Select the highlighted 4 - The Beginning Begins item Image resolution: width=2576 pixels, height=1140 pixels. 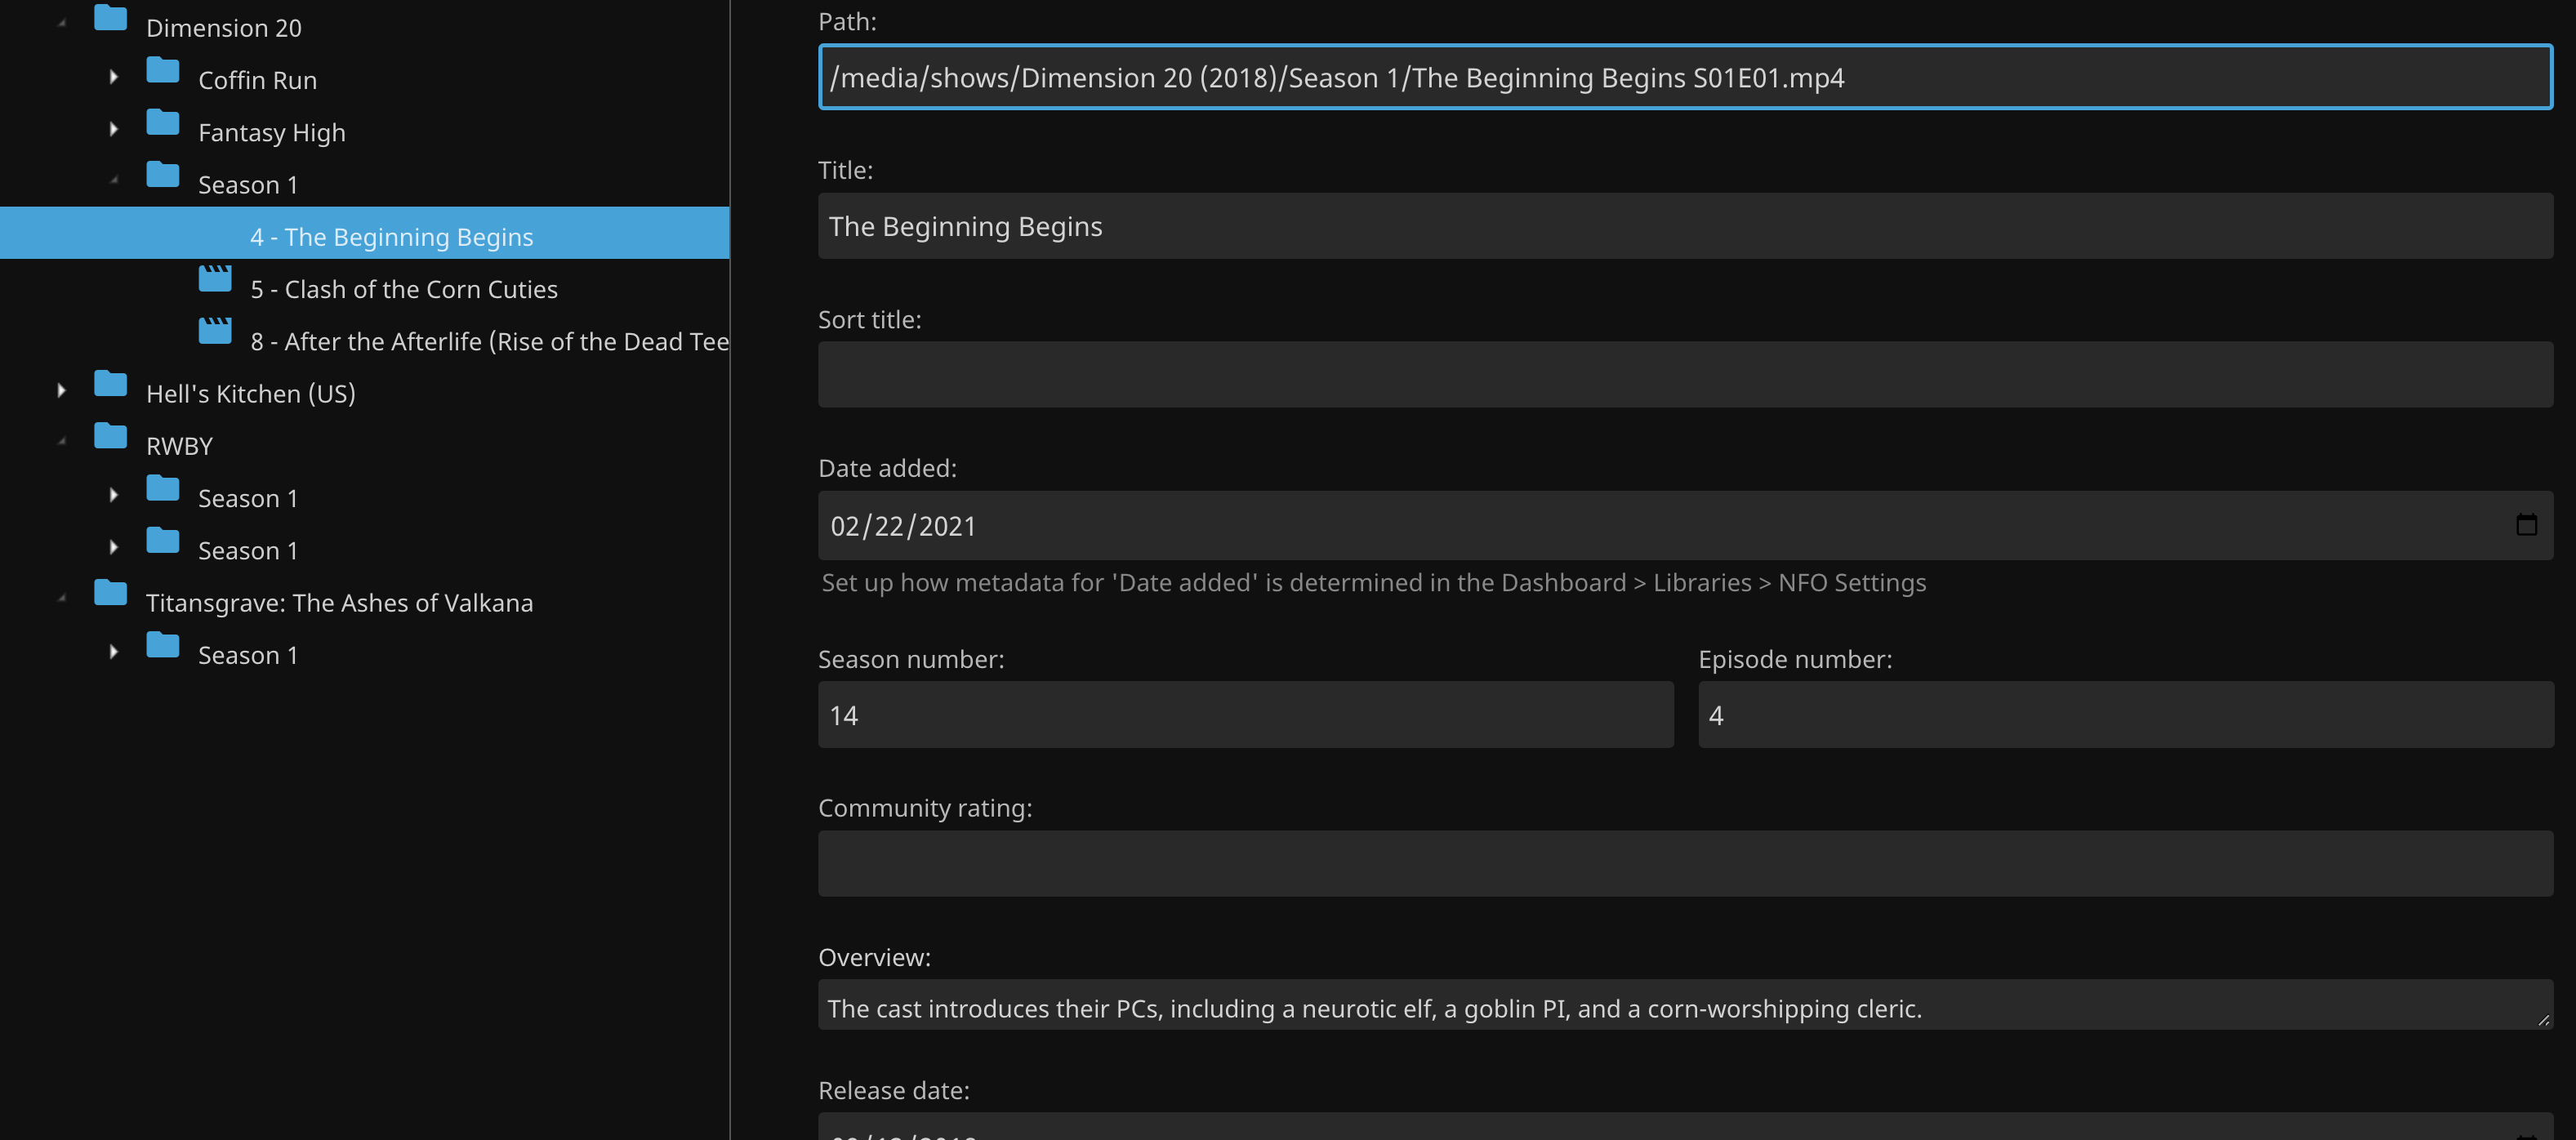391,237
